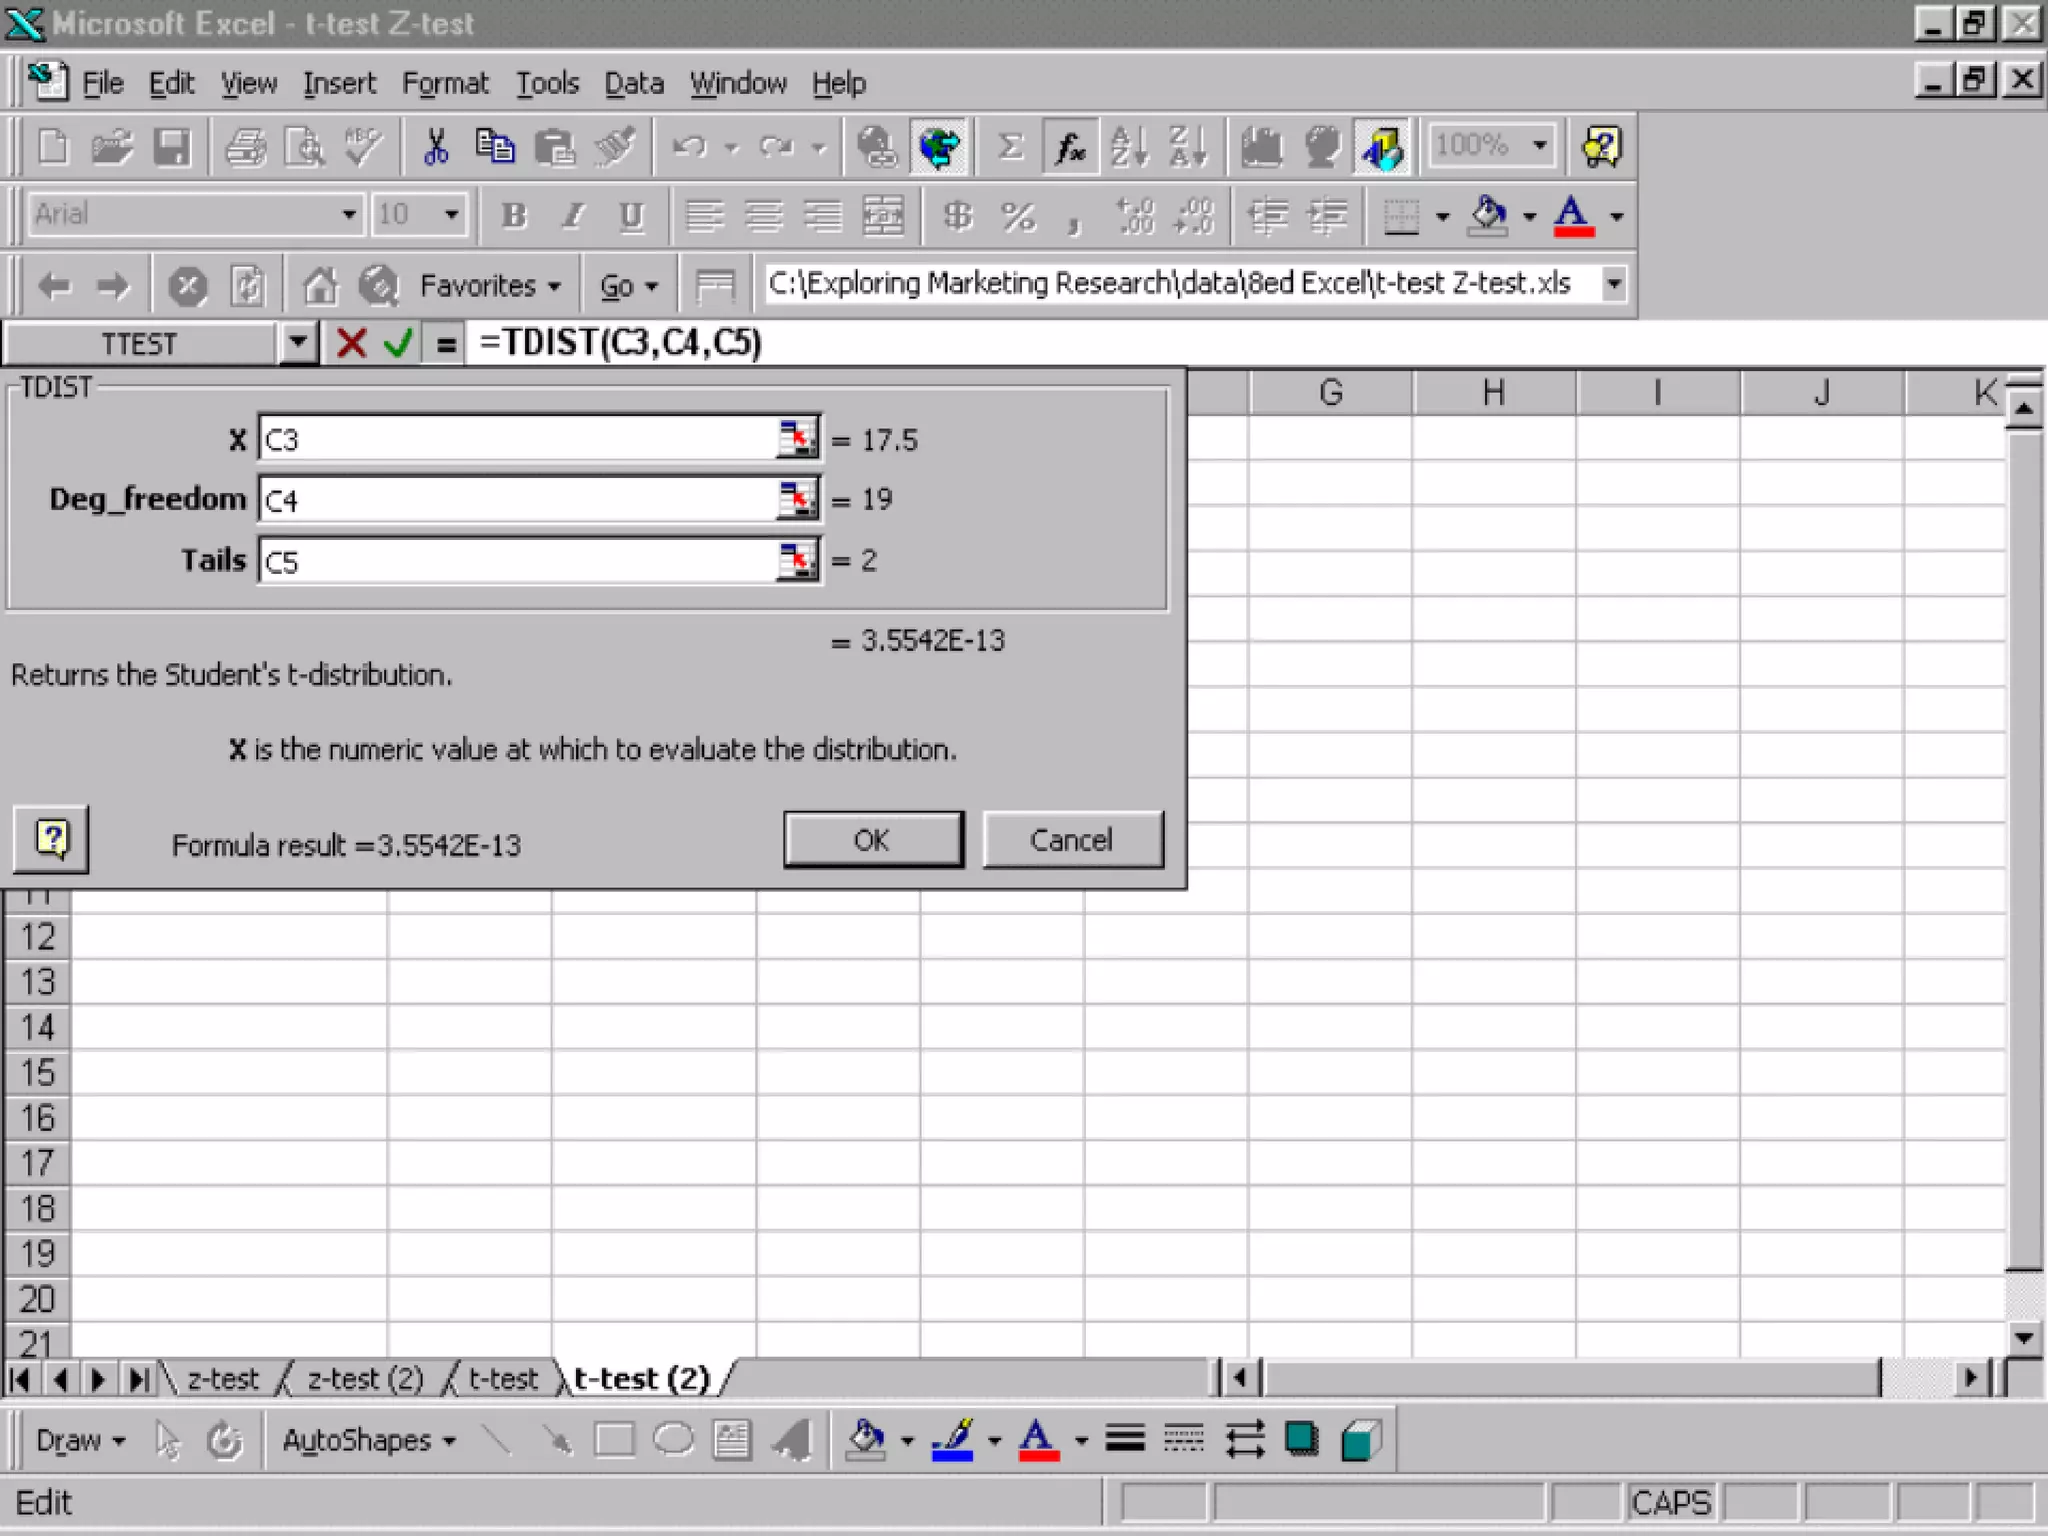
Task: Click the green Enter checkmark in formula bar
Action: [x=398, y=343]
